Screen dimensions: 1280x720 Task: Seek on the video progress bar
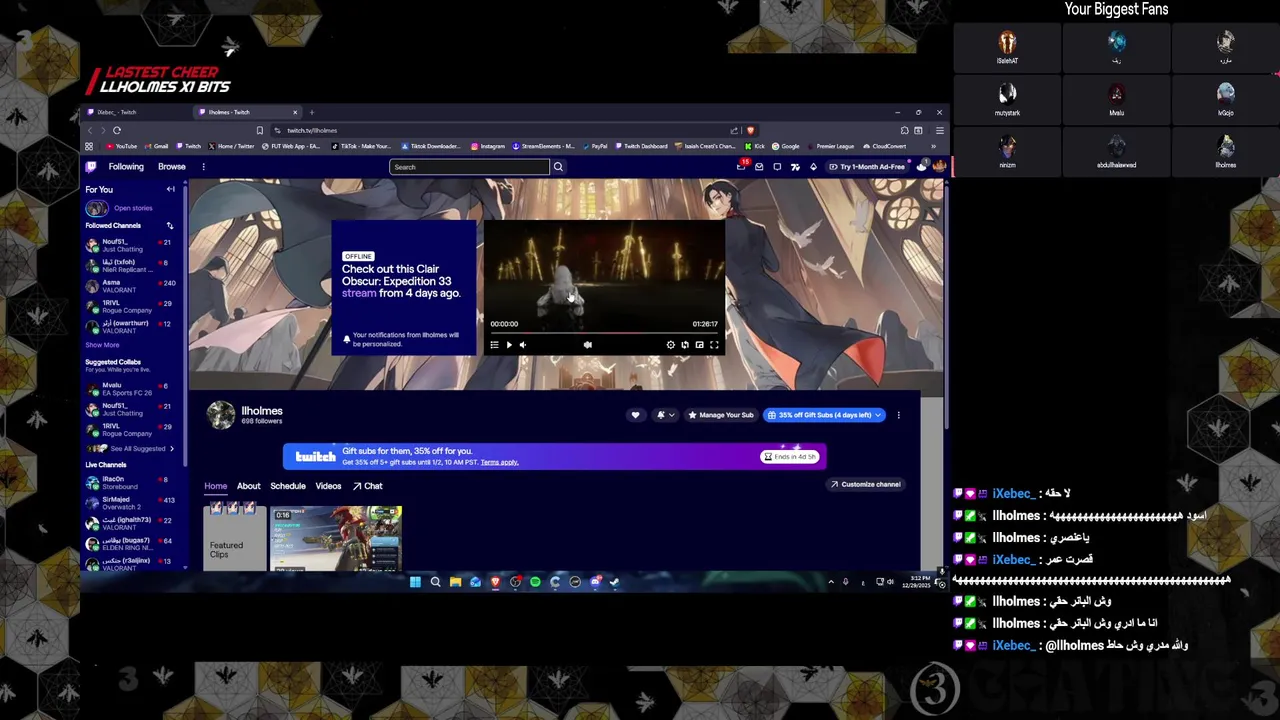coord(604,333)
